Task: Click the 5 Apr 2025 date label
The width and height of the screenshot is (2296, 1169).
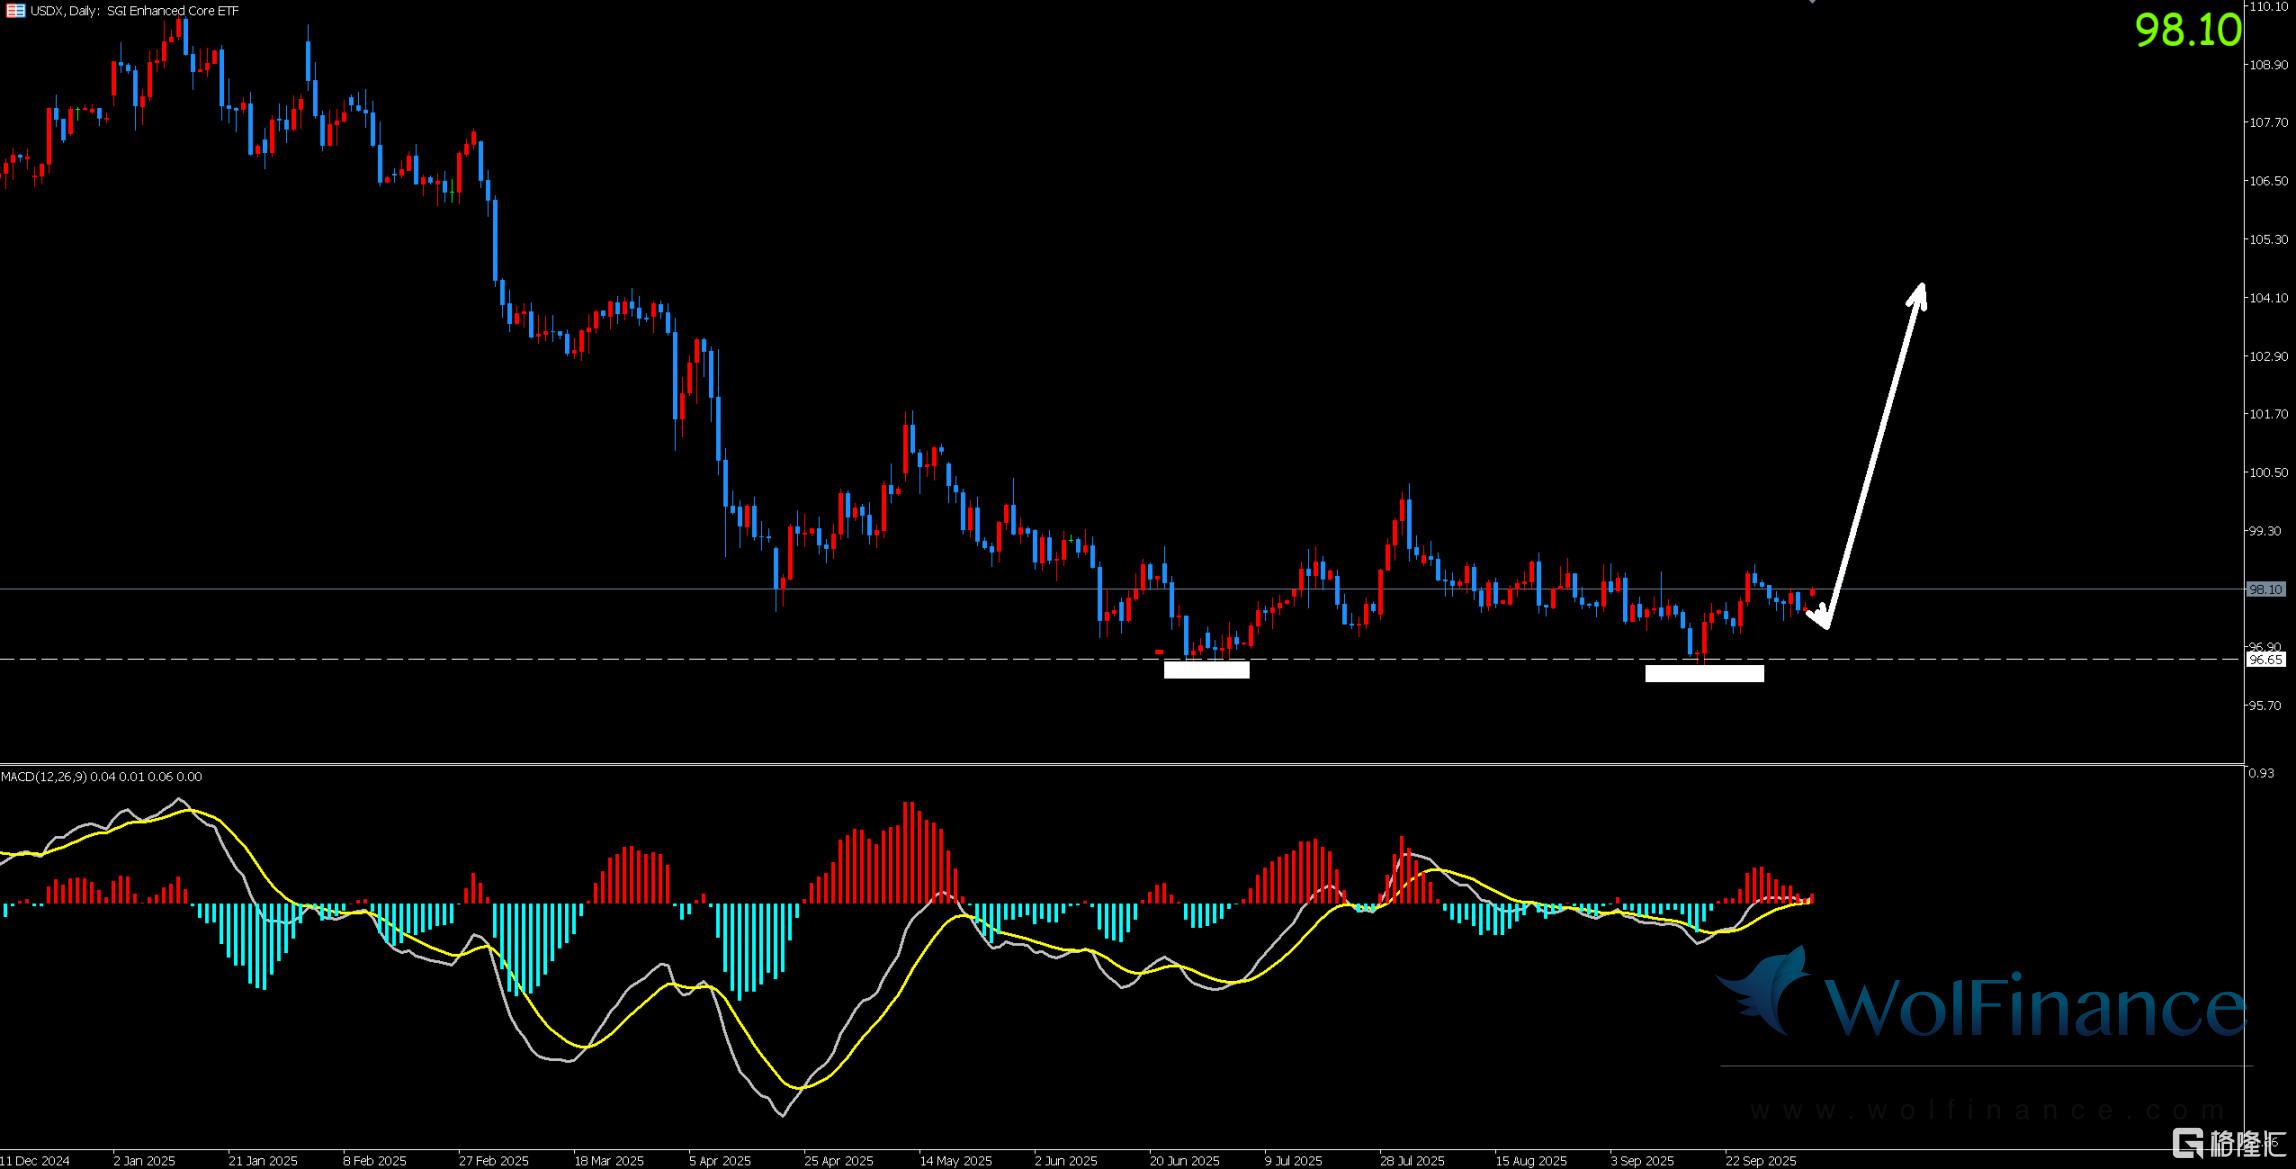Action: click(720, 1161)
